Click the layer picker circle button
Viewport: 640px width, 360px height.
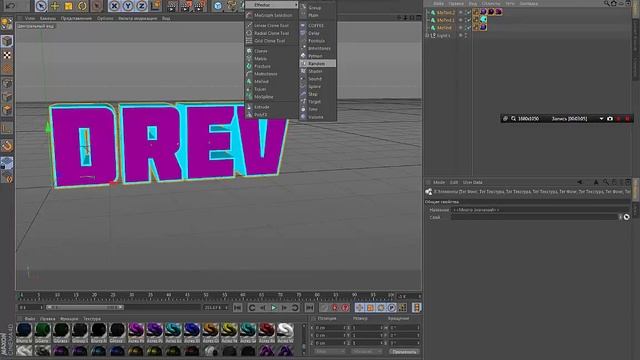coord(626,217)
